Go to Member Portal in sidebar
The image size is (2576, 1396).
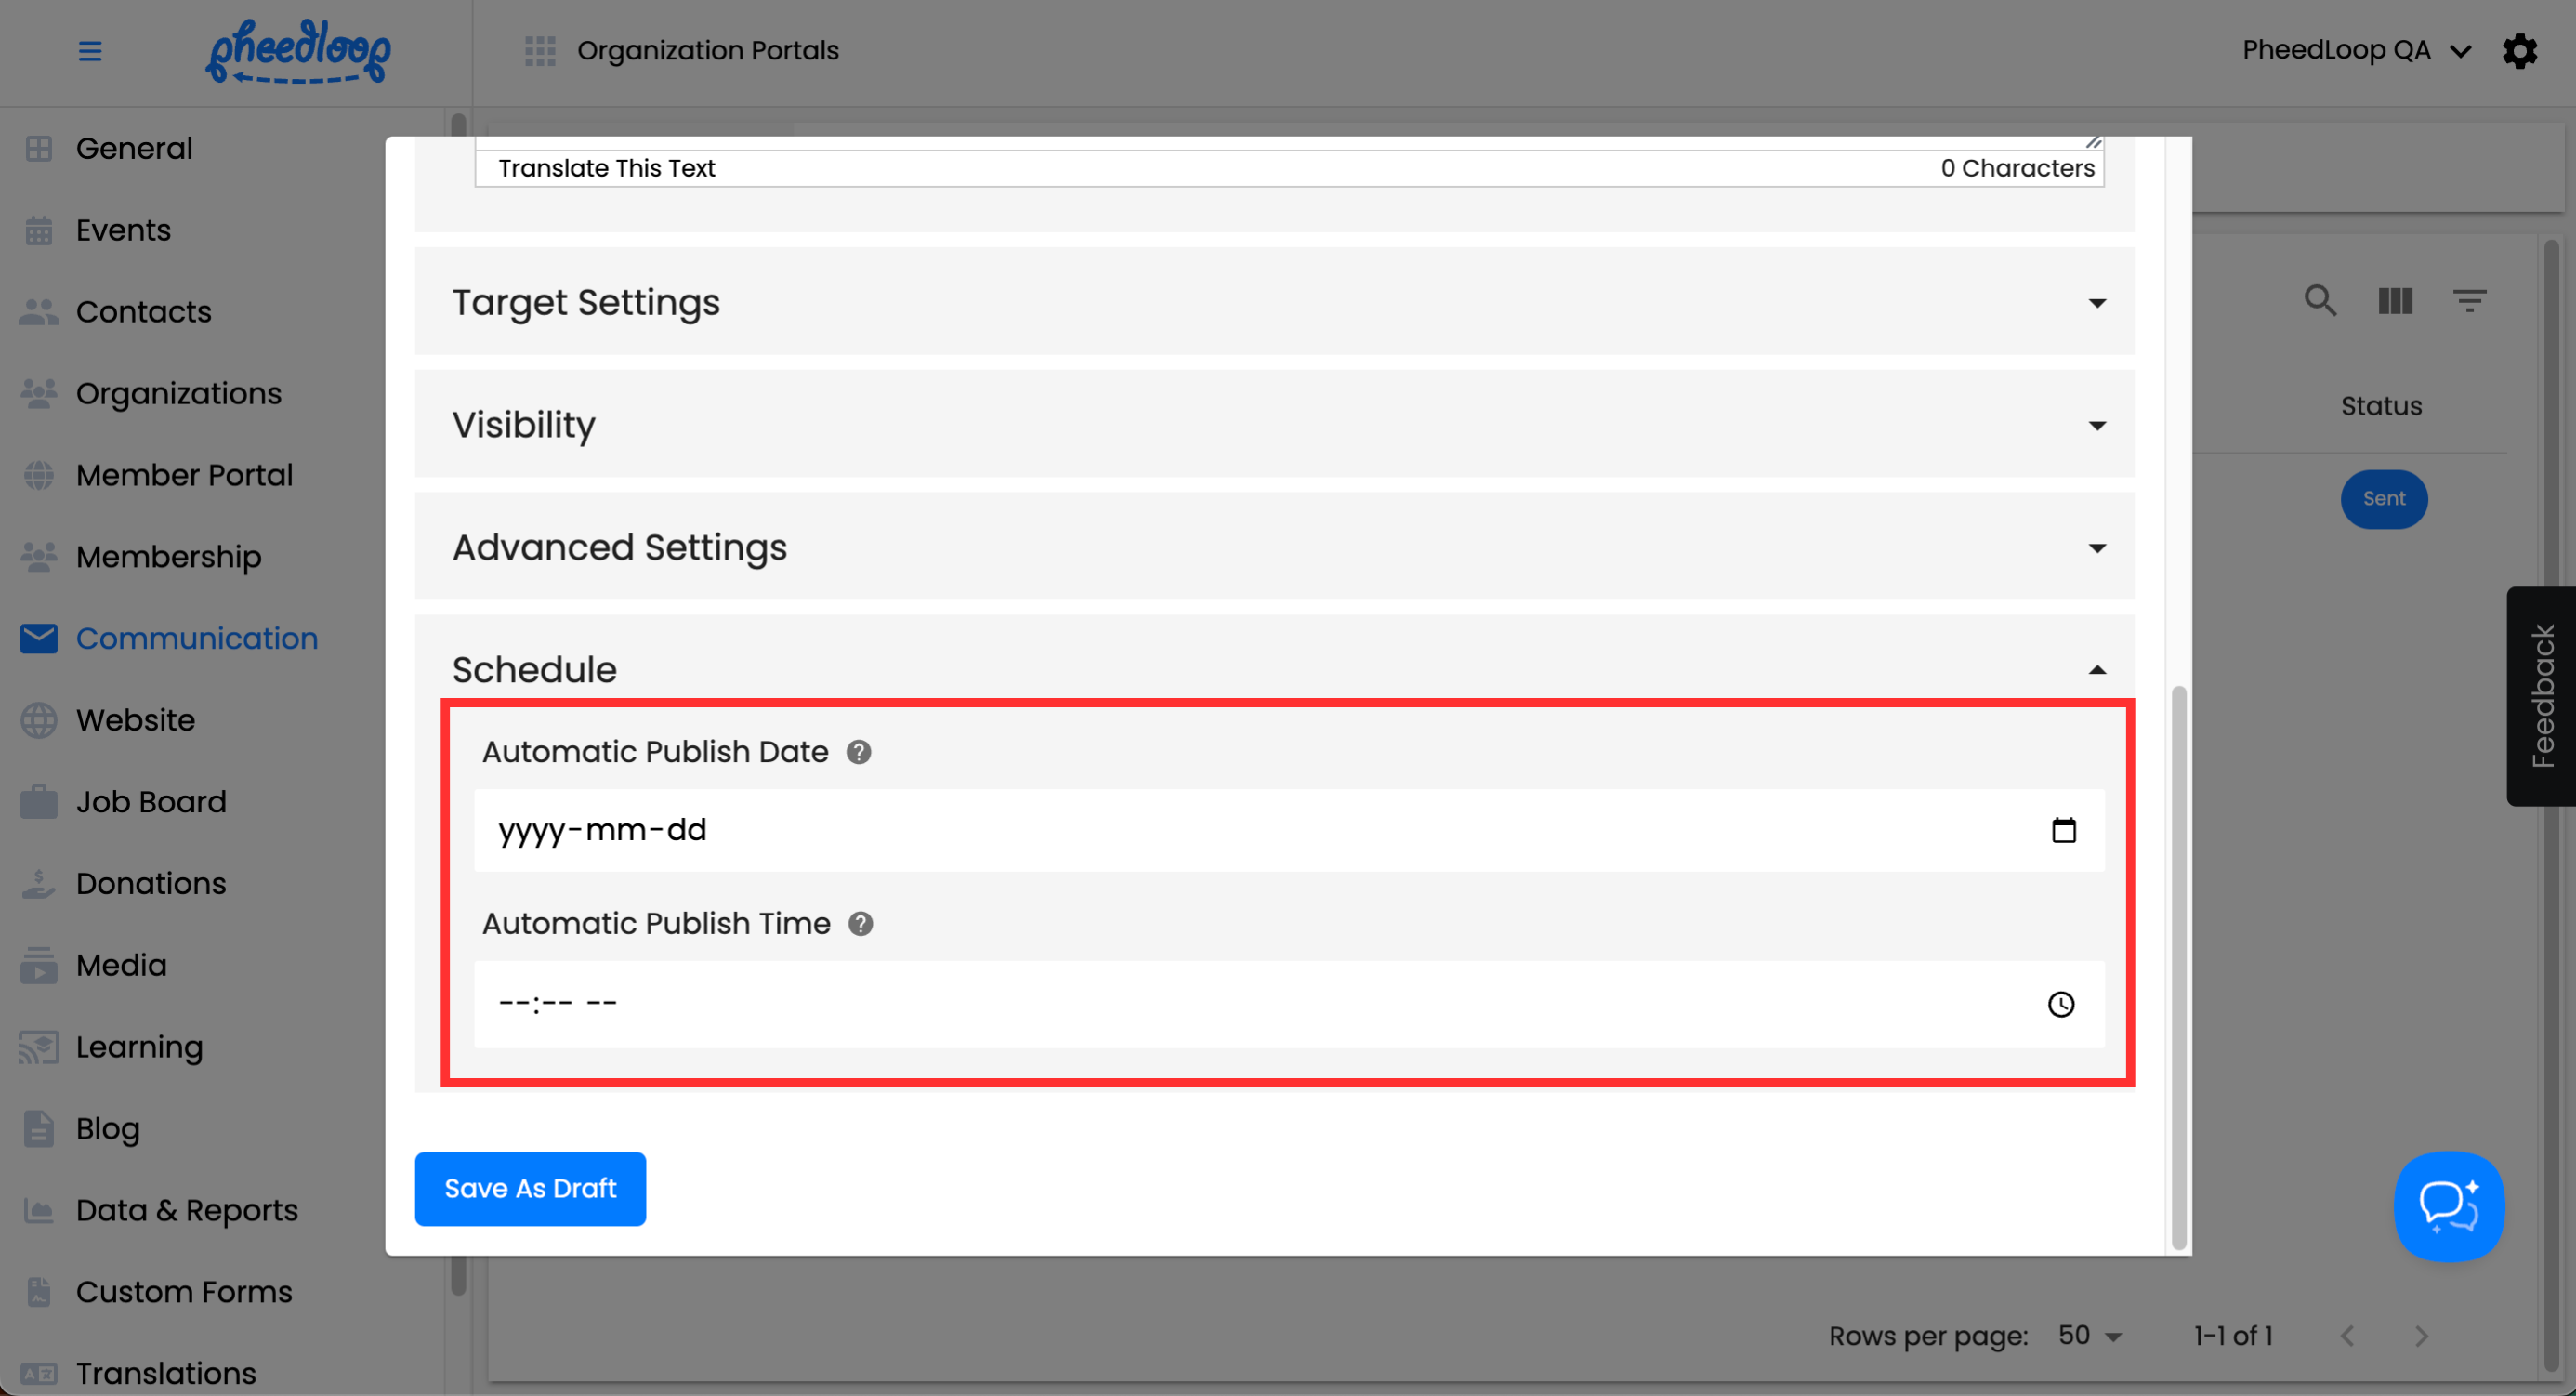[184, 475]
